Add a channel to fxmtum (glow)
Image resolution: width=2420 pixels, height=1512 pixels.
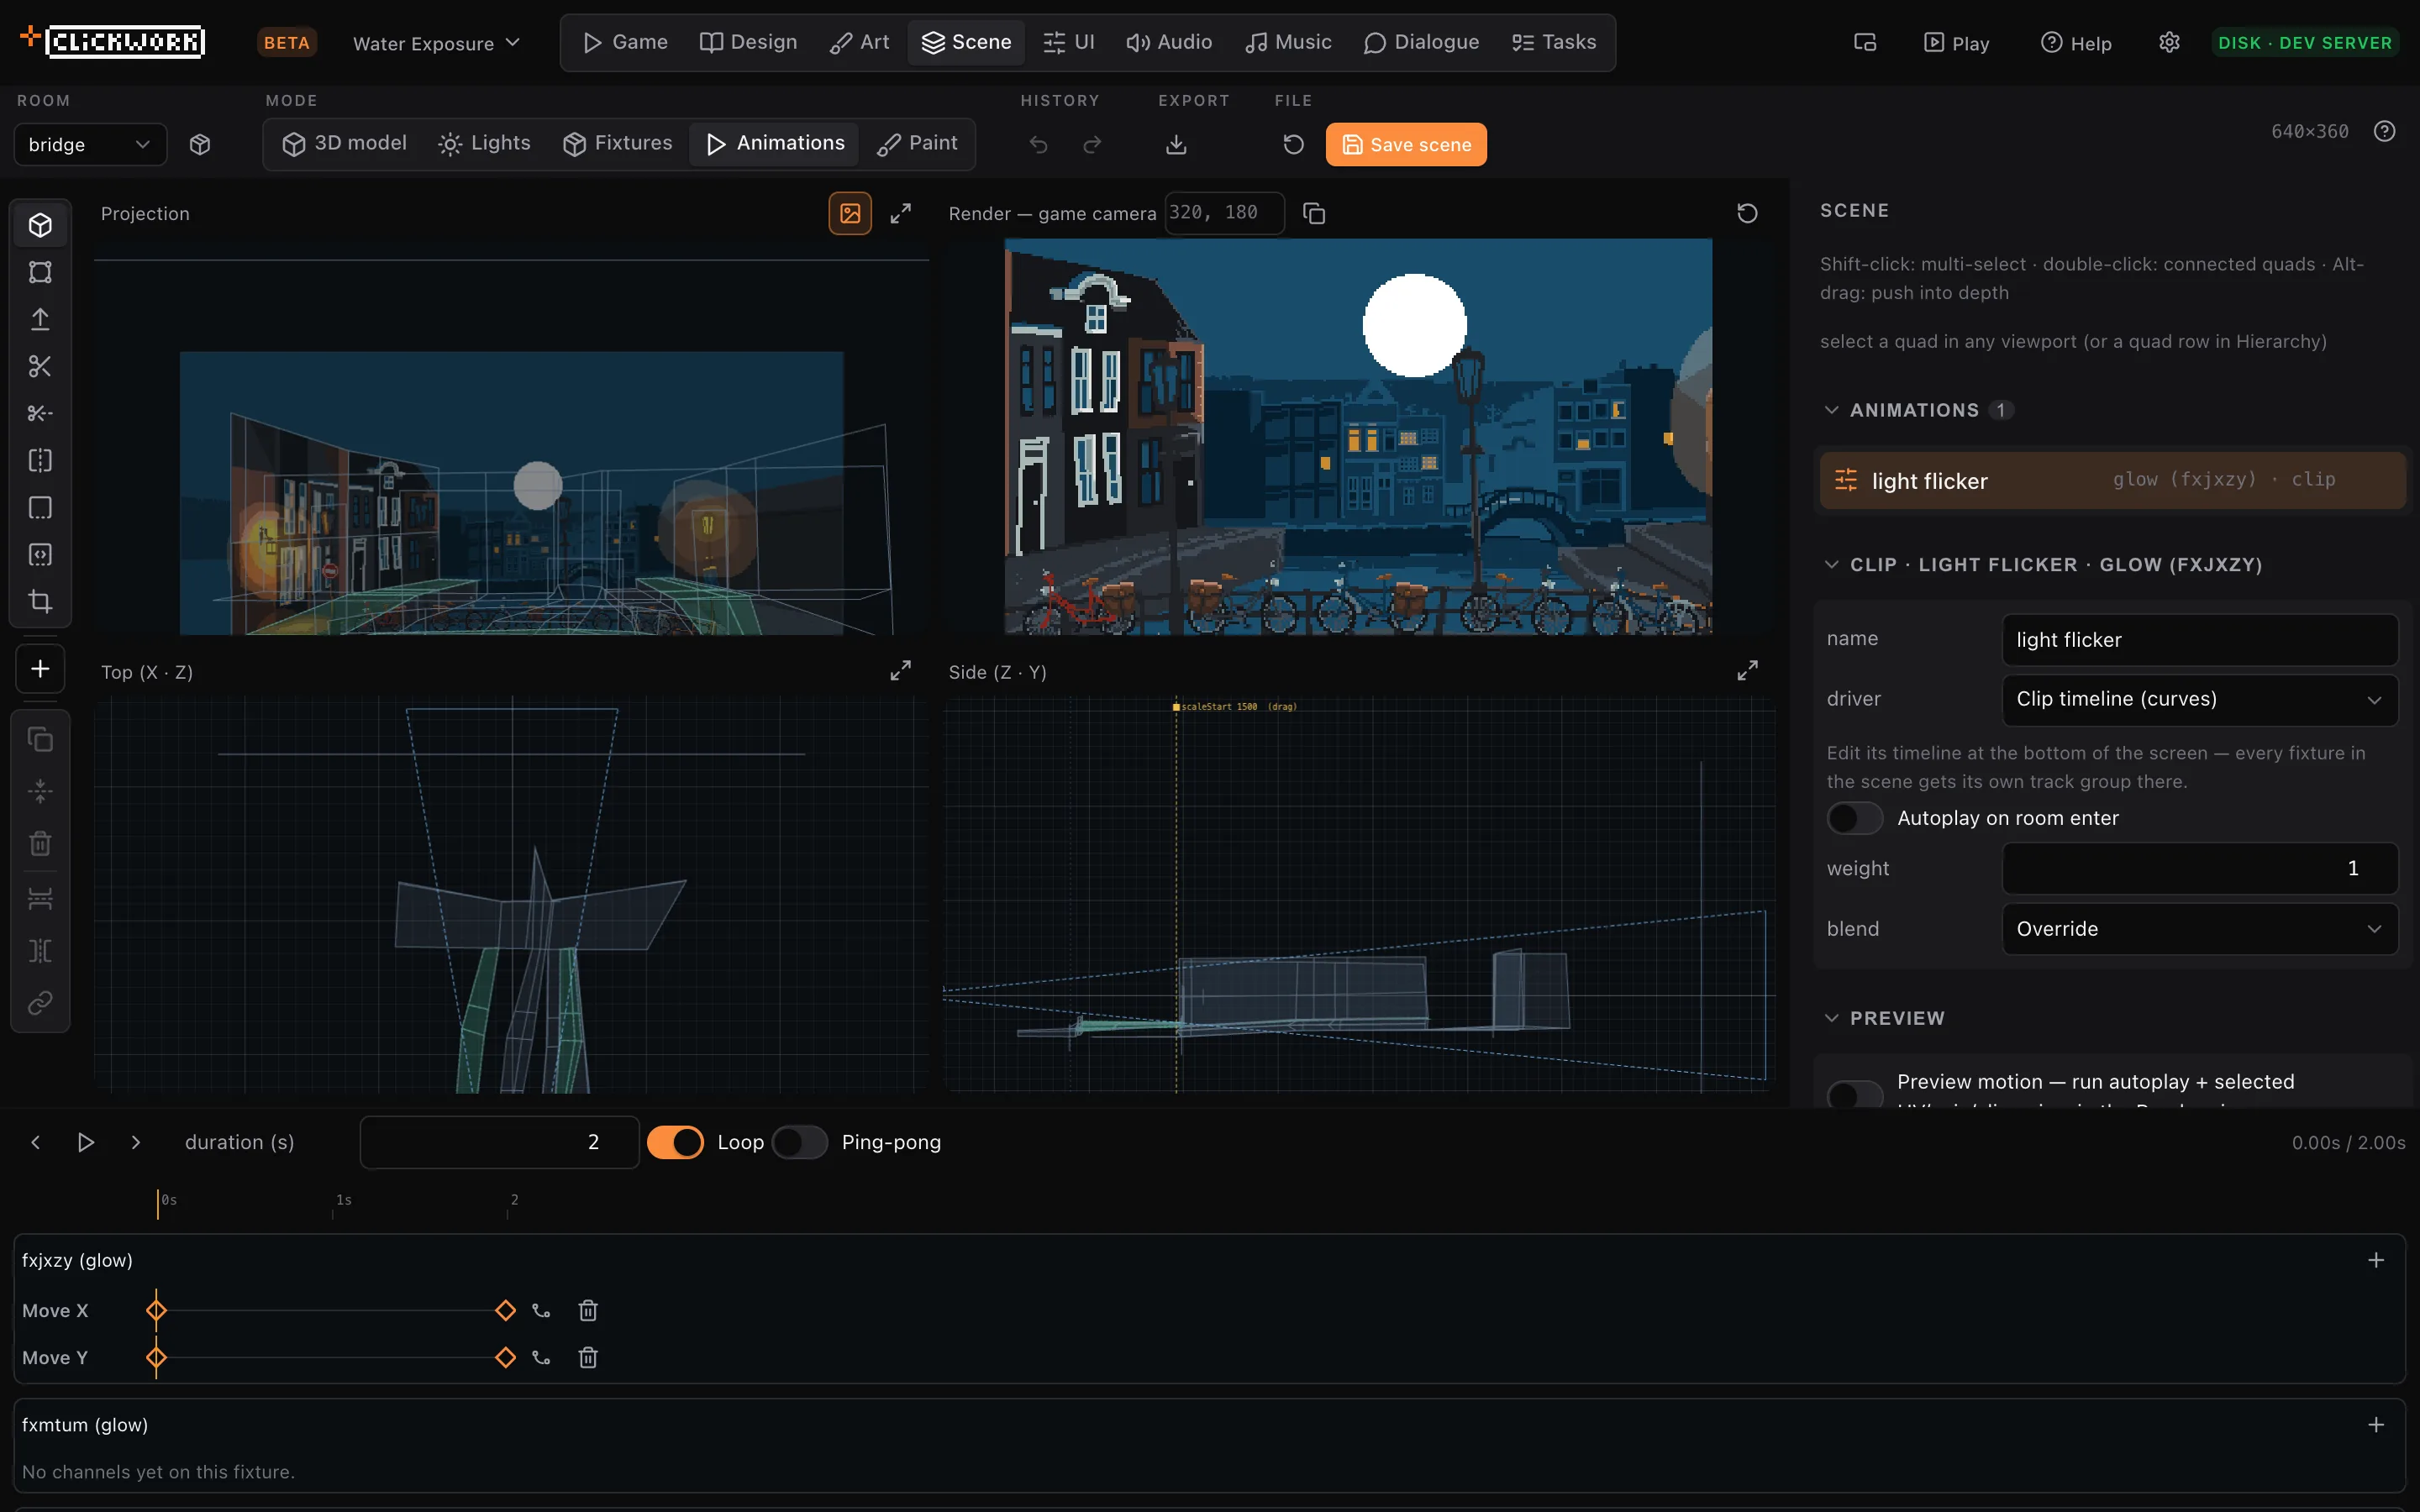point(2376,1424)
